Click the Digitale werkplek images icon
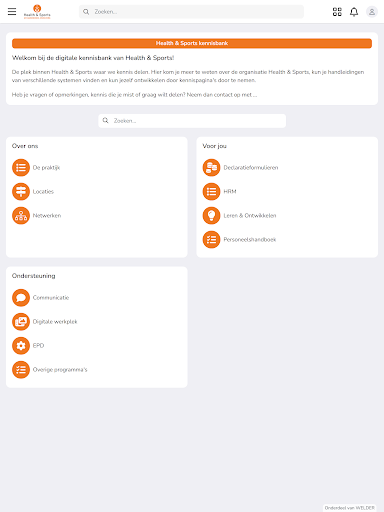384x512 pixels. pos(21,321)
